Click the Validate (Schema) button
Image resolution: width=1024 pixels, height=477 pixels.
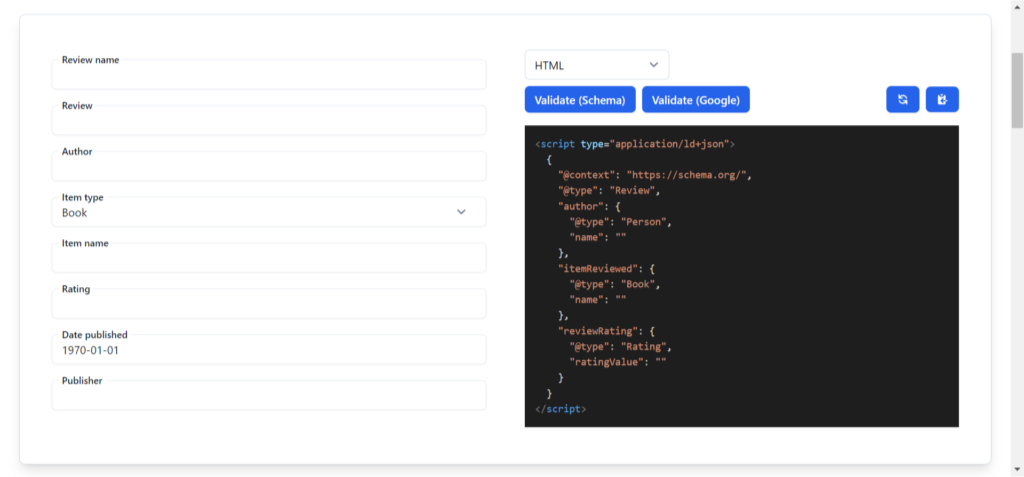point(580,100)
